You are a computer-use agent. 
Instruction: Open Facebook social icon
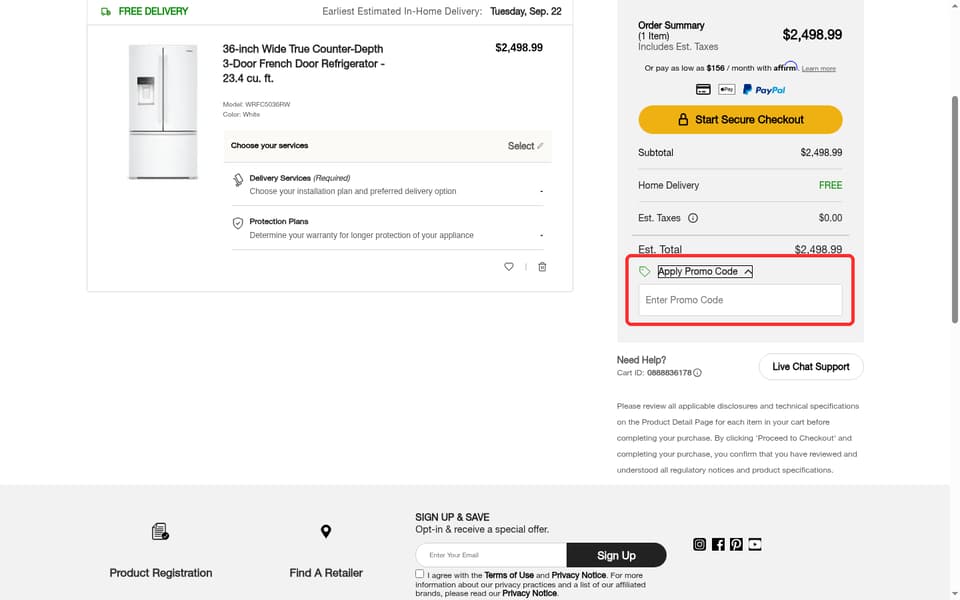[x=718, y=544]
